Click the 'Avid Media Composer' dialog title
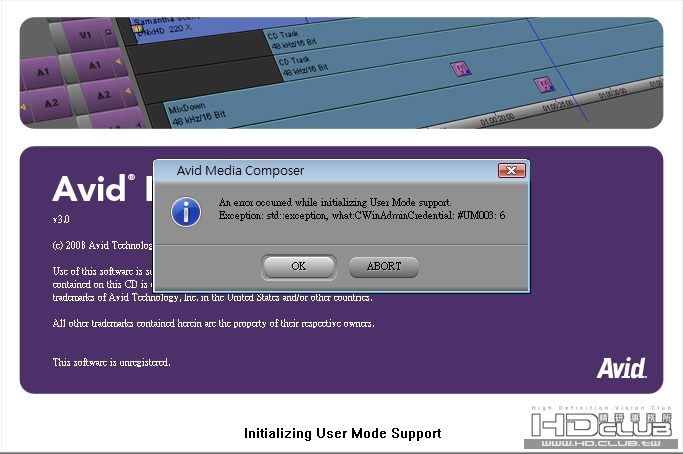 tap(240, 170)
